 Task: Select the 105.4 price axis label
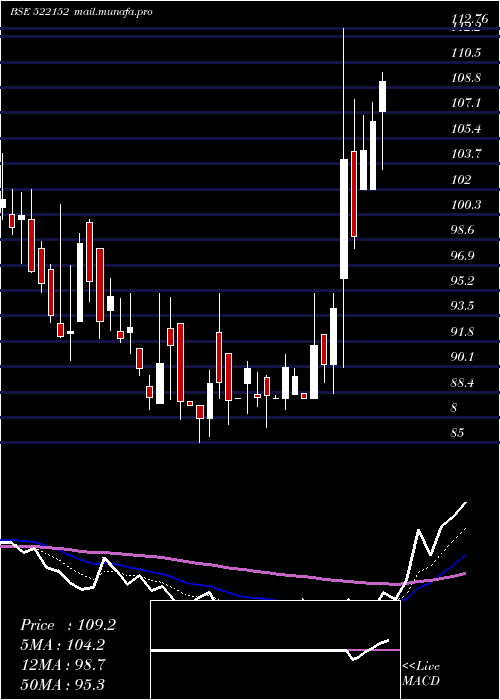(467, 129)
